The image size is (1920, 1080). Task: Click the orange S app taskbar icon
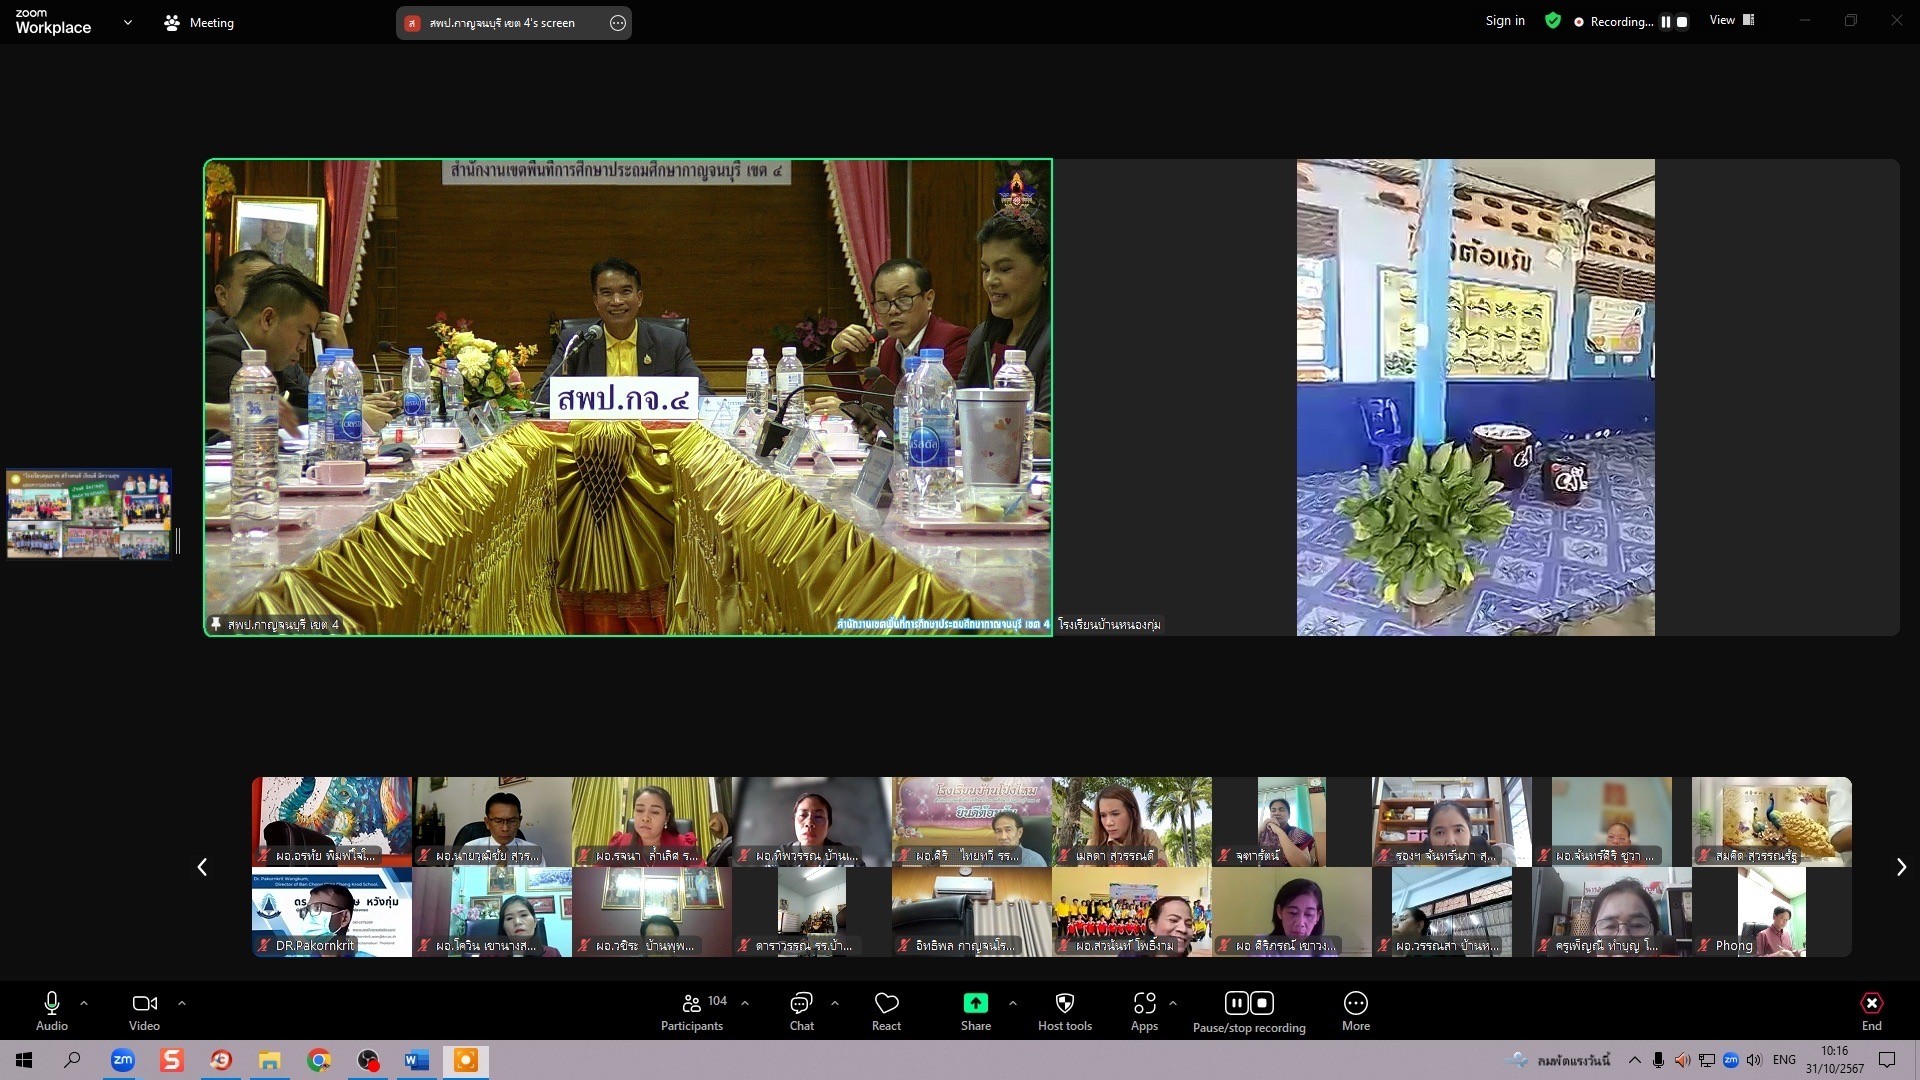172,1060
